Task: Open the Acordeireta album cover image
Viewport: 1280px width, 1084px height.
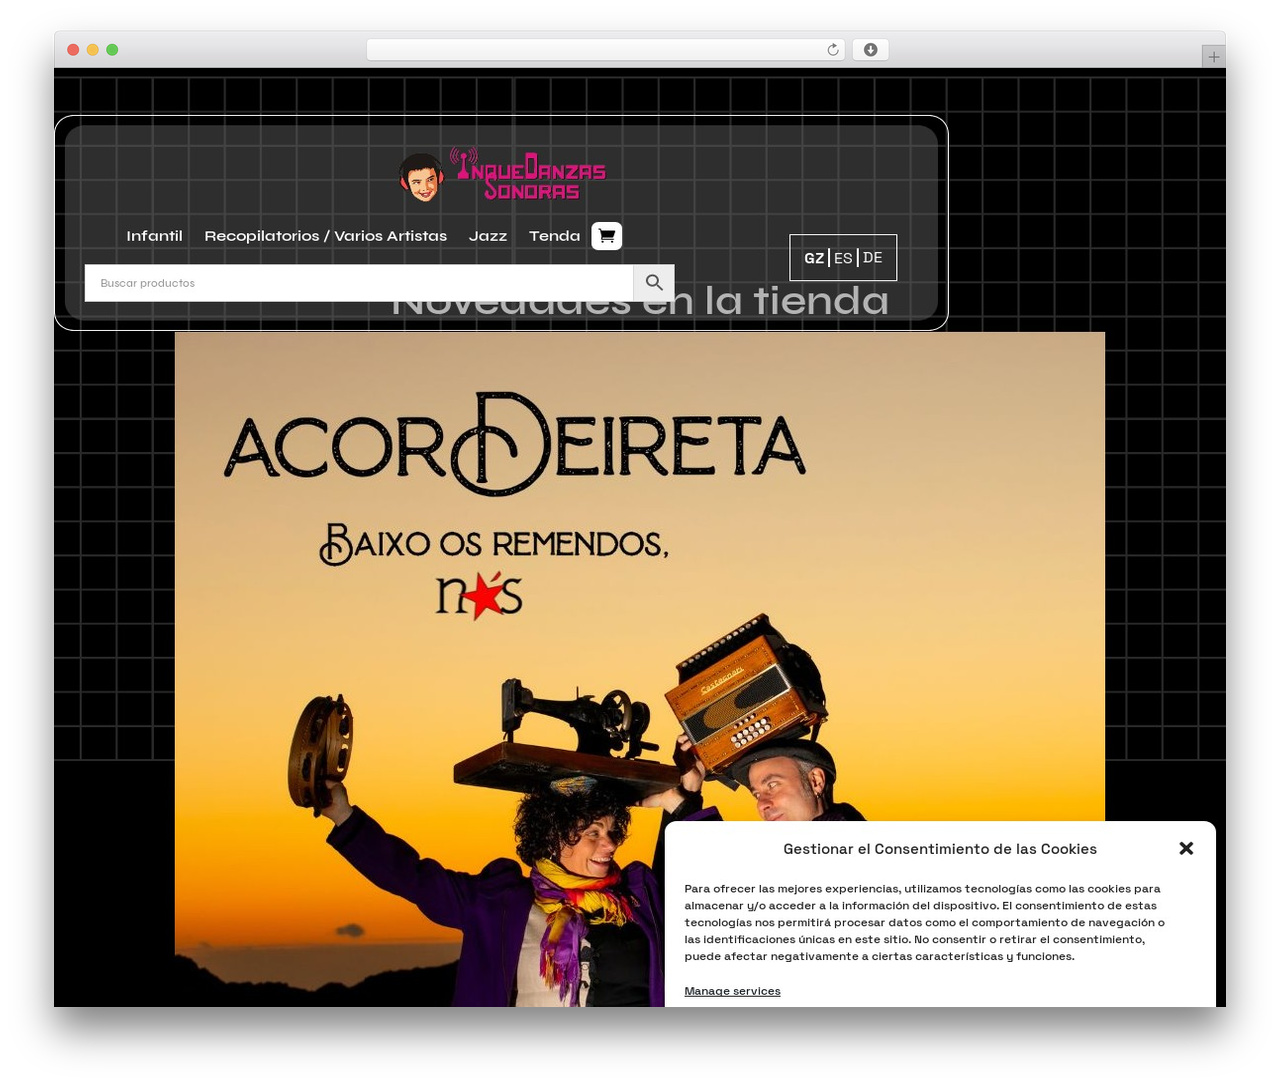Action: (x=640, y=669)
